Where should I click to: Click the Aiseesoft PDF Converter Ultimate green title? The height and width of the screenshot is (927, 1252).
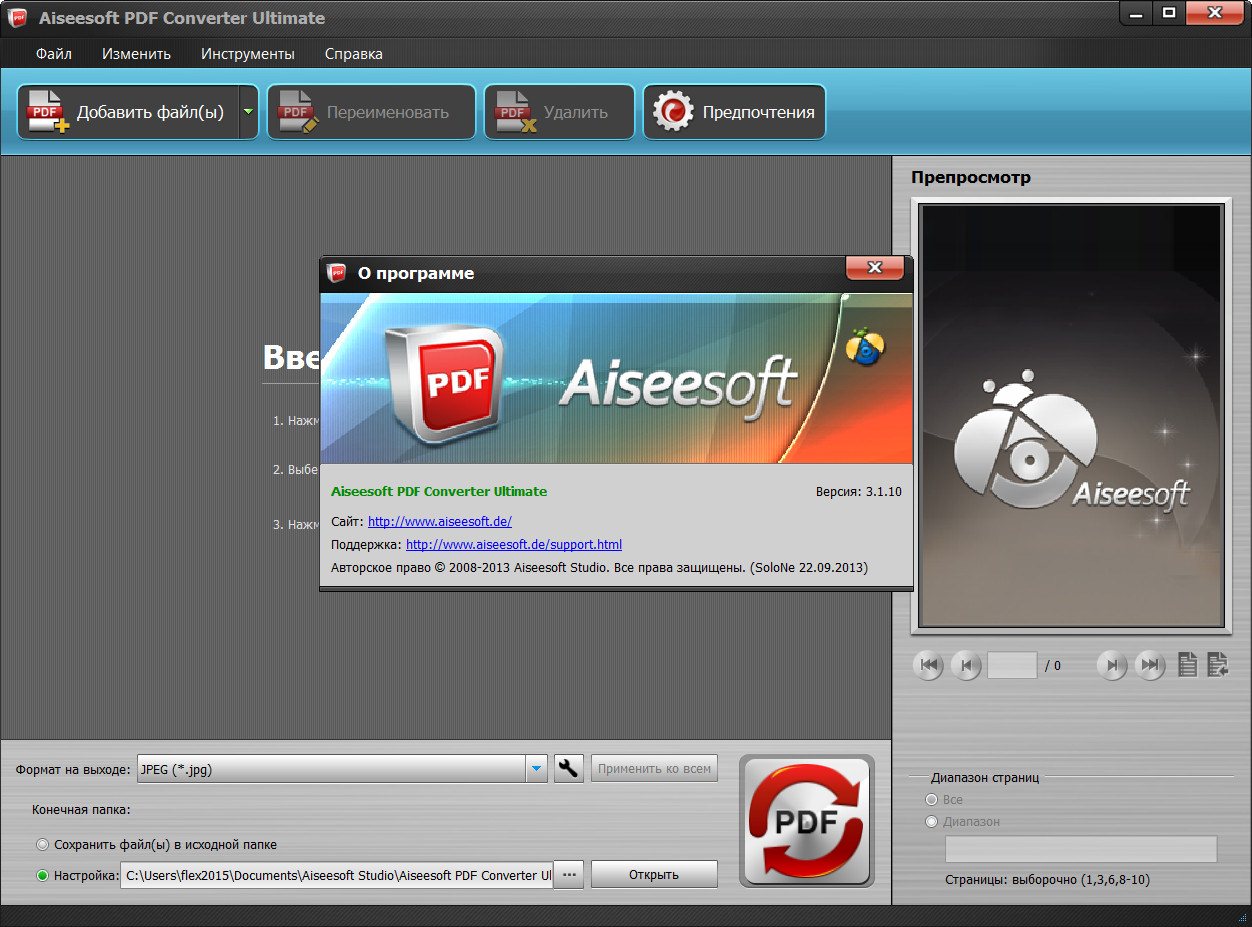[439, 491]
